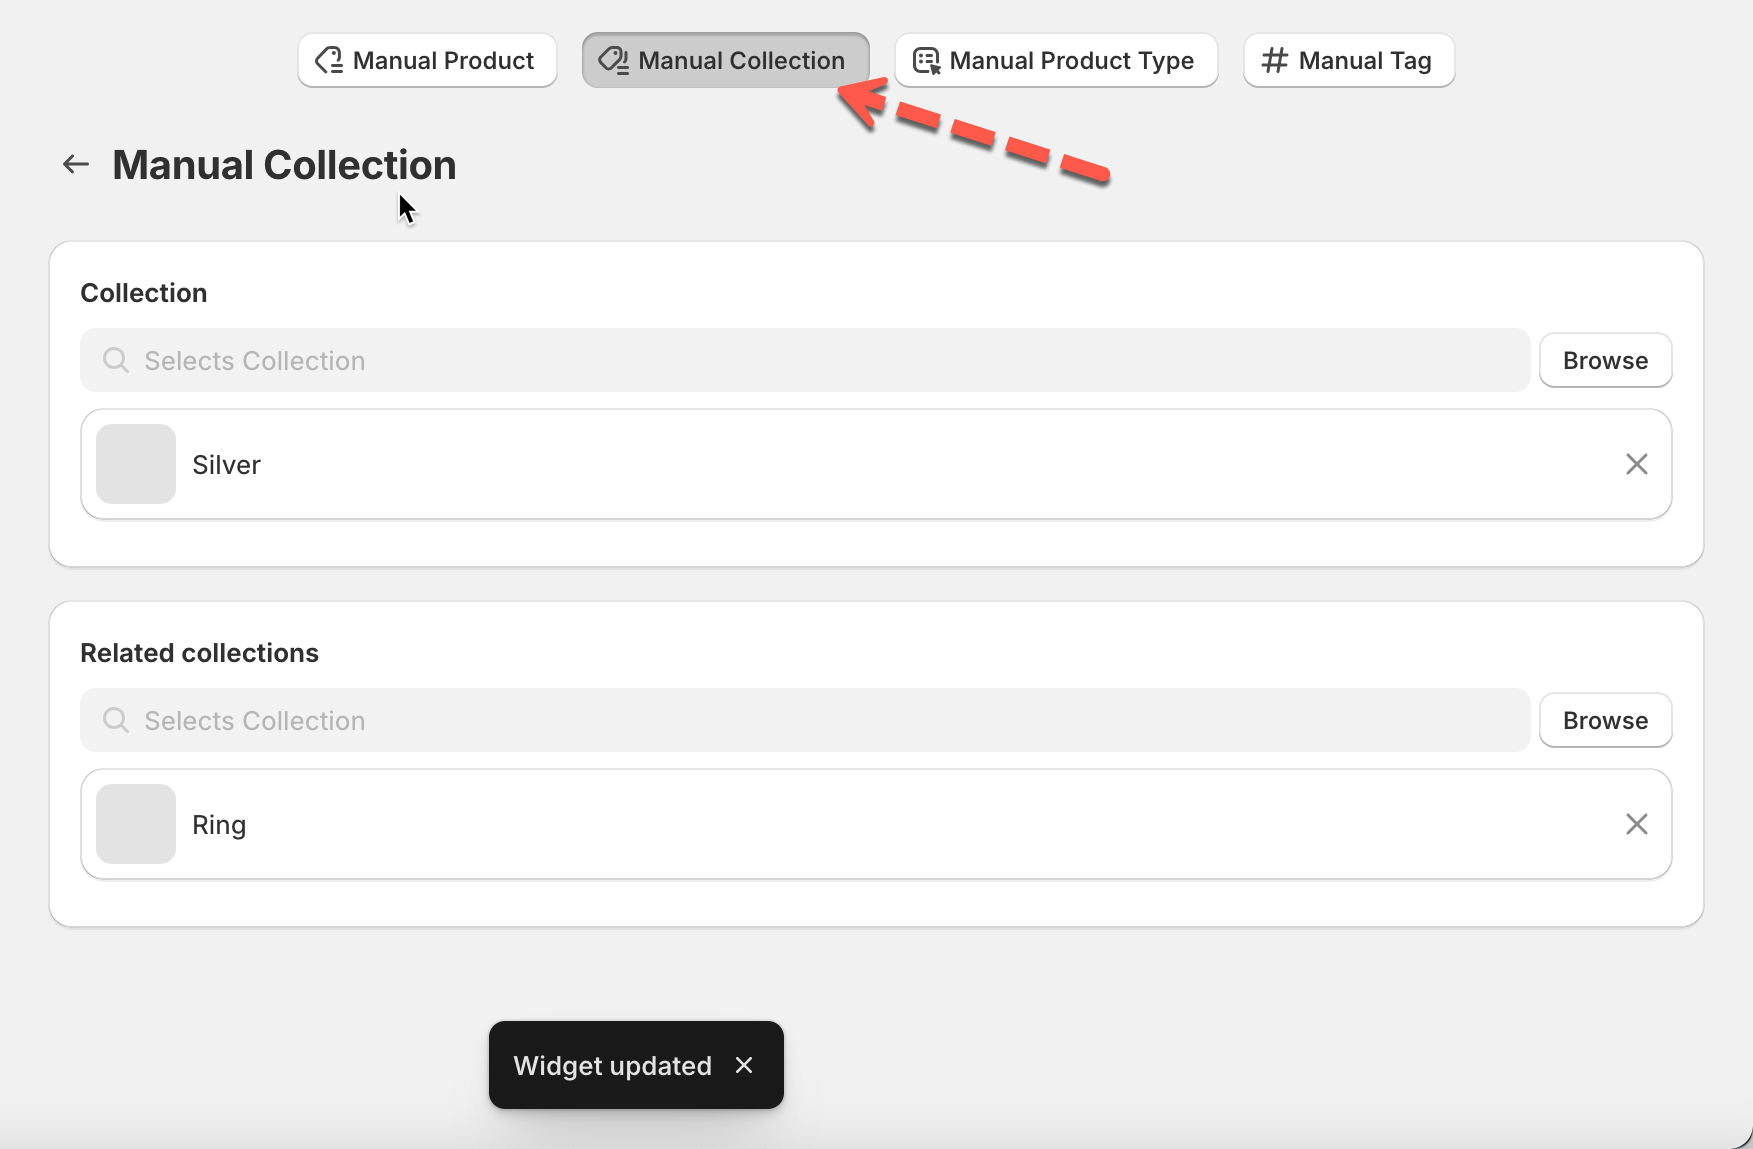Screen dimensions: 1753x1149
Task: Click the search icon in the Collection field
Action: tap(116, 360)
